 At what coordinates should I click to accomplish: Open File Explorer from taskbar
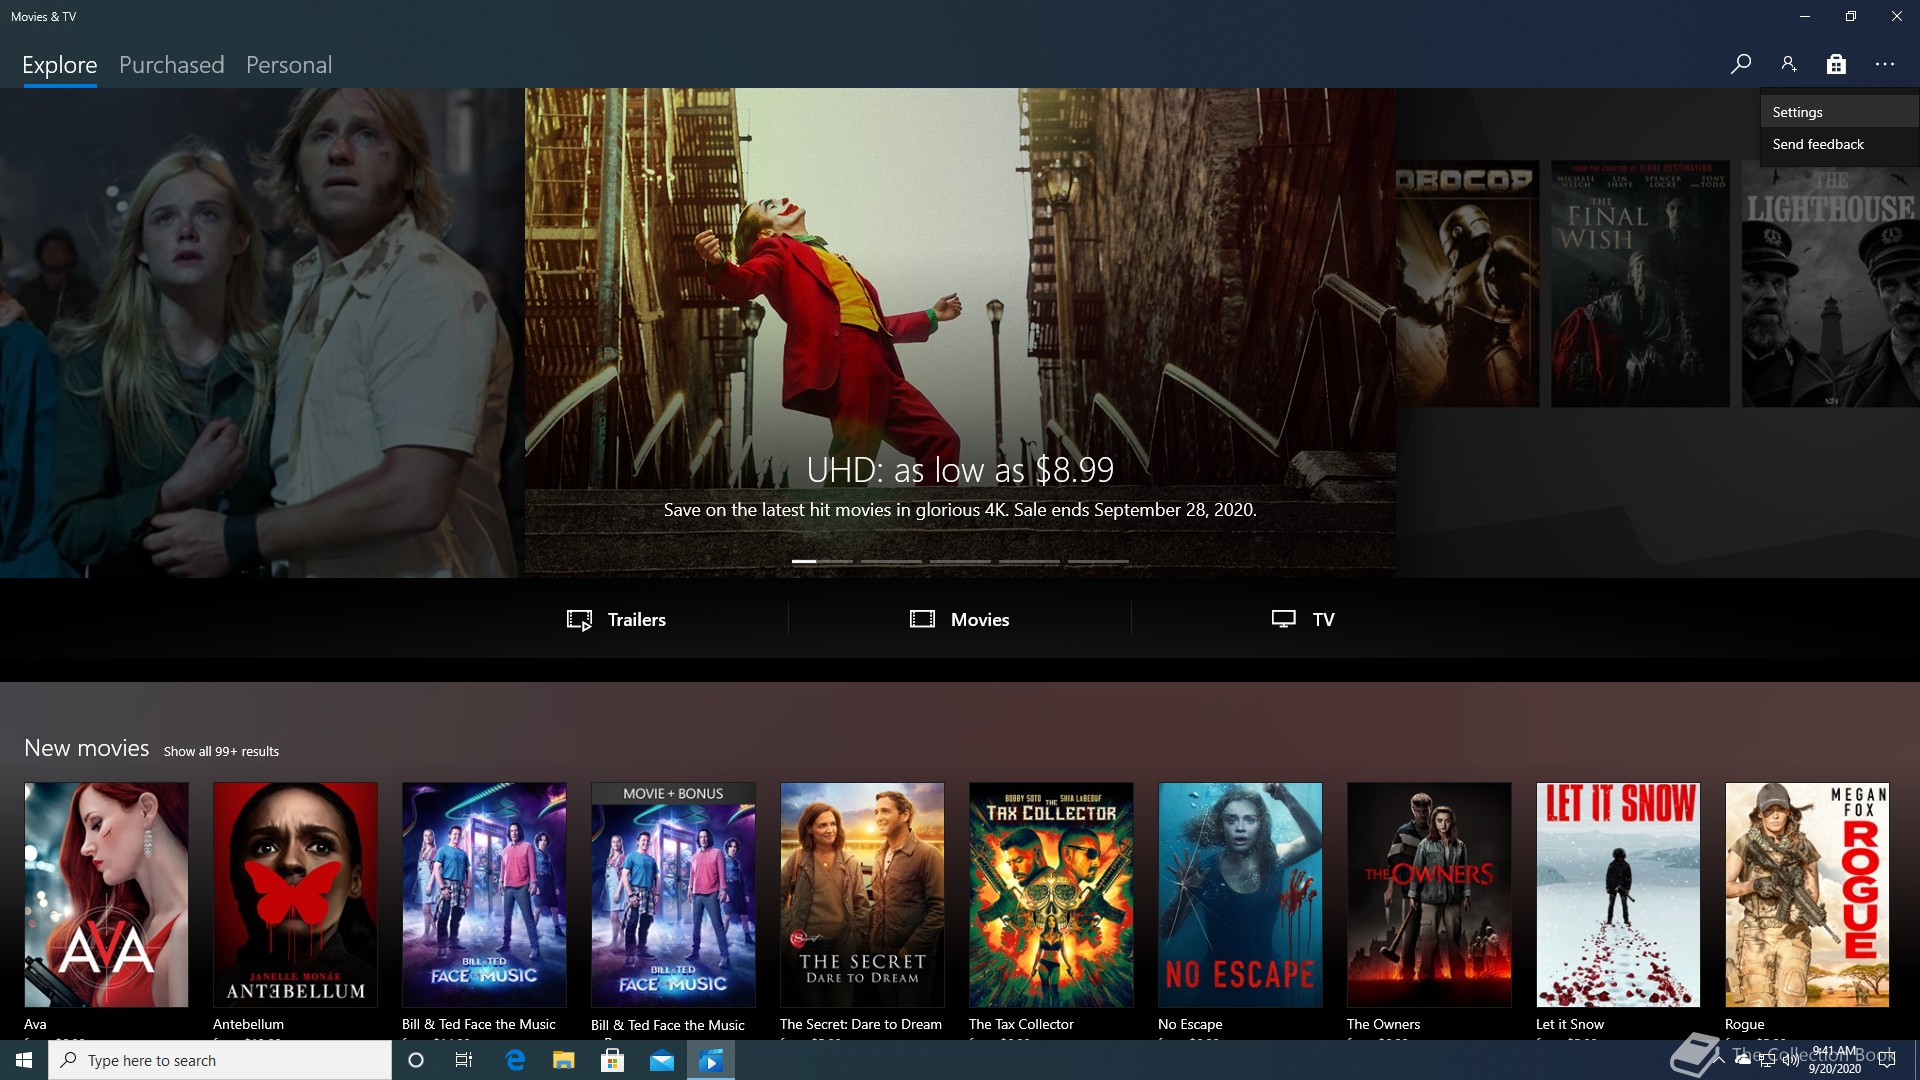pyautogui.click(x=564, y=1060)
